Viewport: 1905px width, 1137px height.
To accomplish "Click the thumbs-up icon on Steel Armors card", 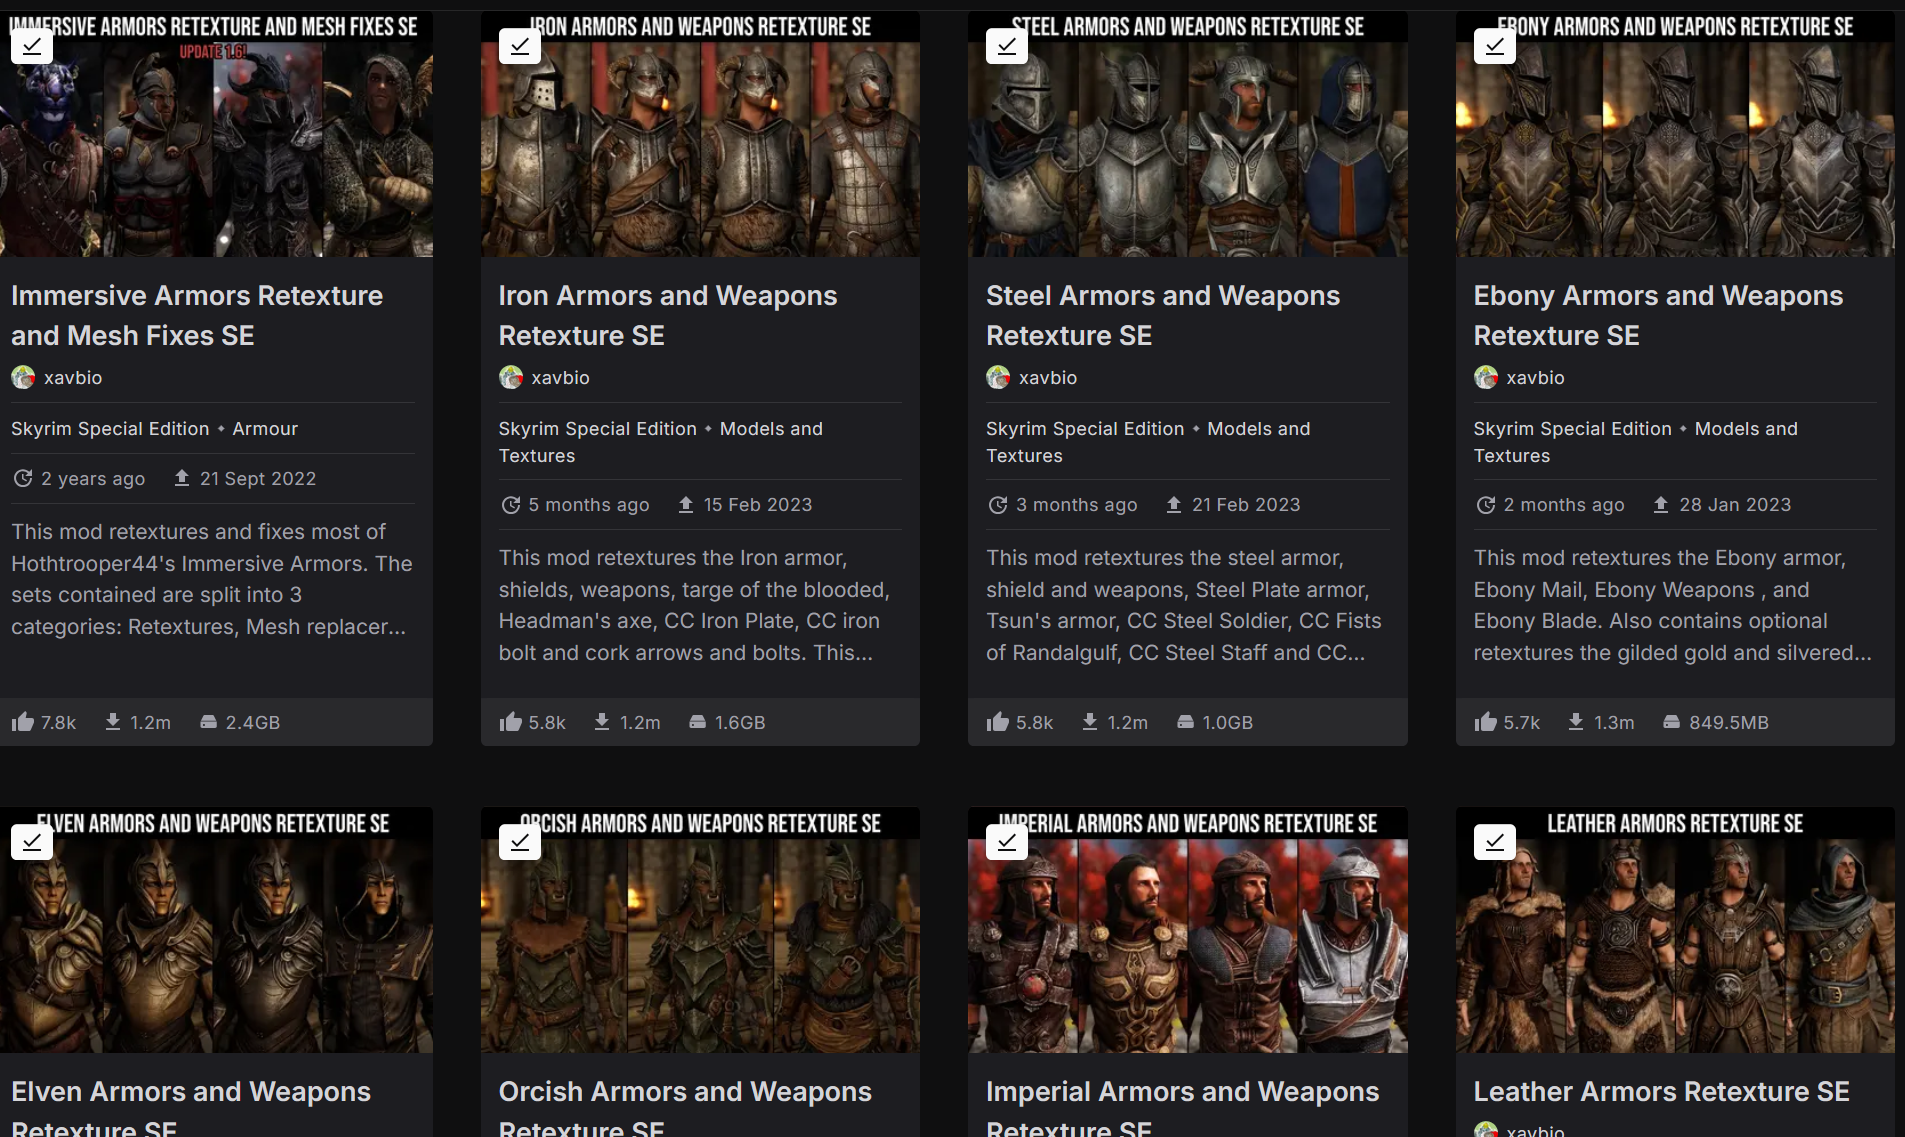I will [998, 722].
